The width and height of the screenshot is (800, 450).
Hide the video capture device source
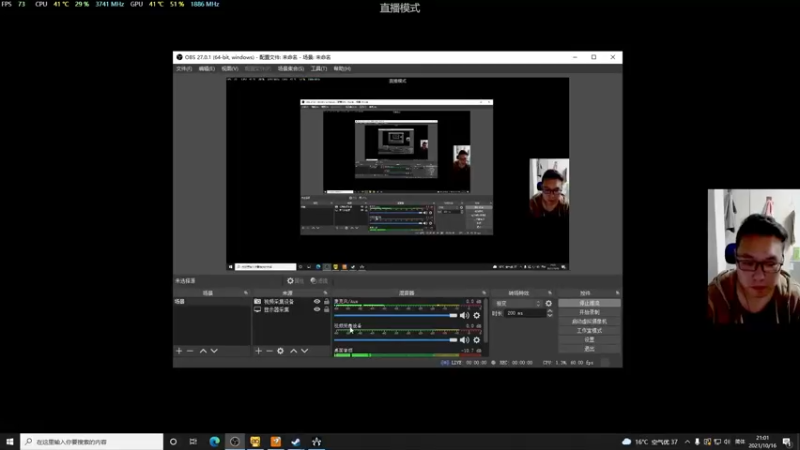pyautogui.click(x=317, y=302)
